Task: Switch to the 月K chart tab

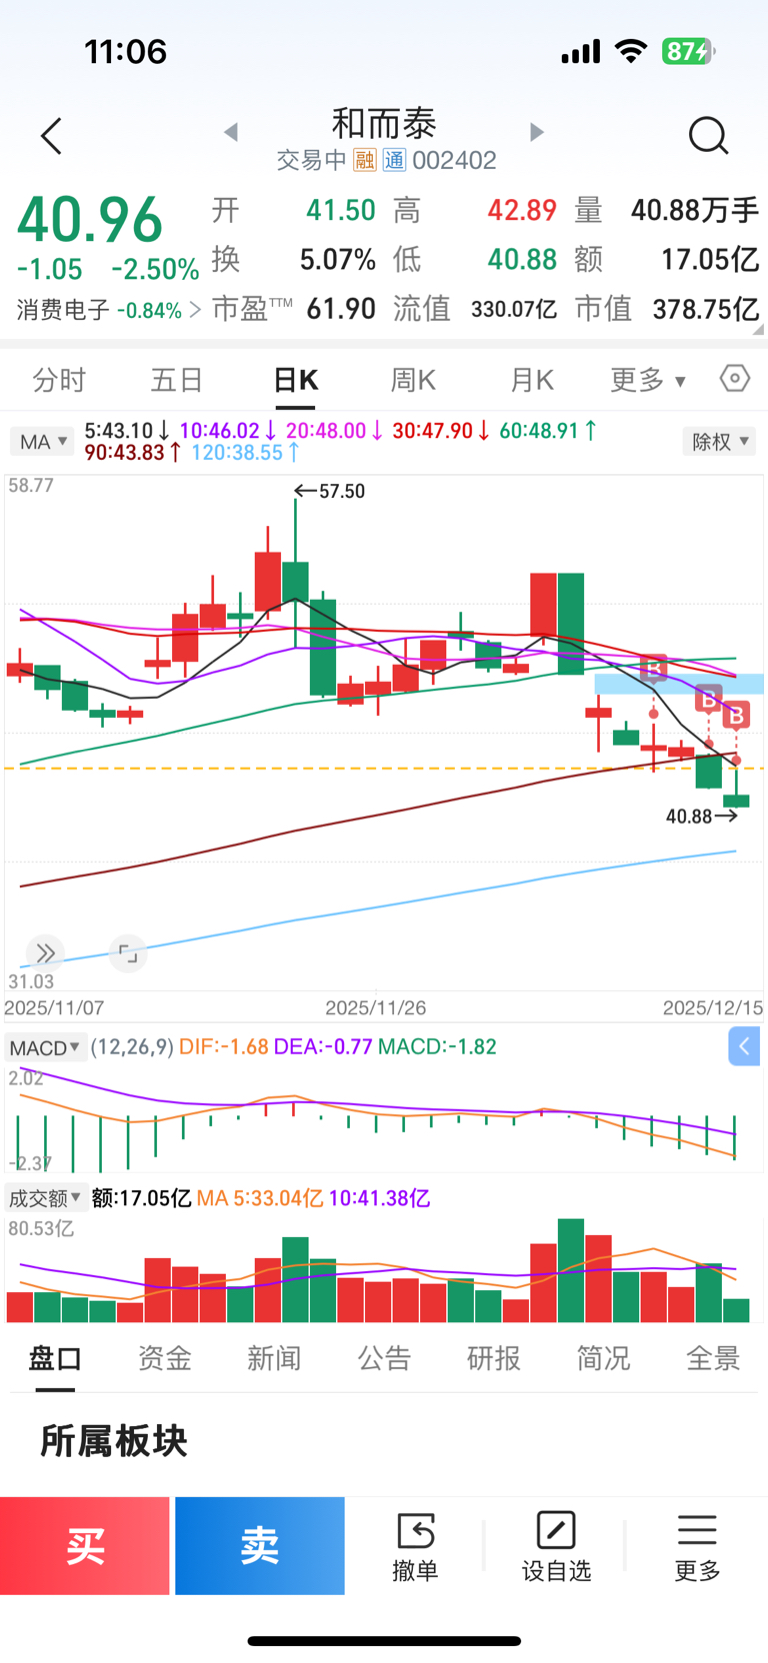Action: (532, 380)
